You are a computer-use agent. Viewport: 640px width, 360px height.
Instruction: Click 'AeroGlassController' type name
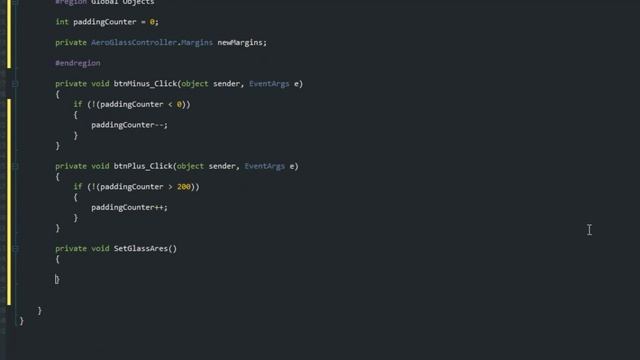click(134, 42)
